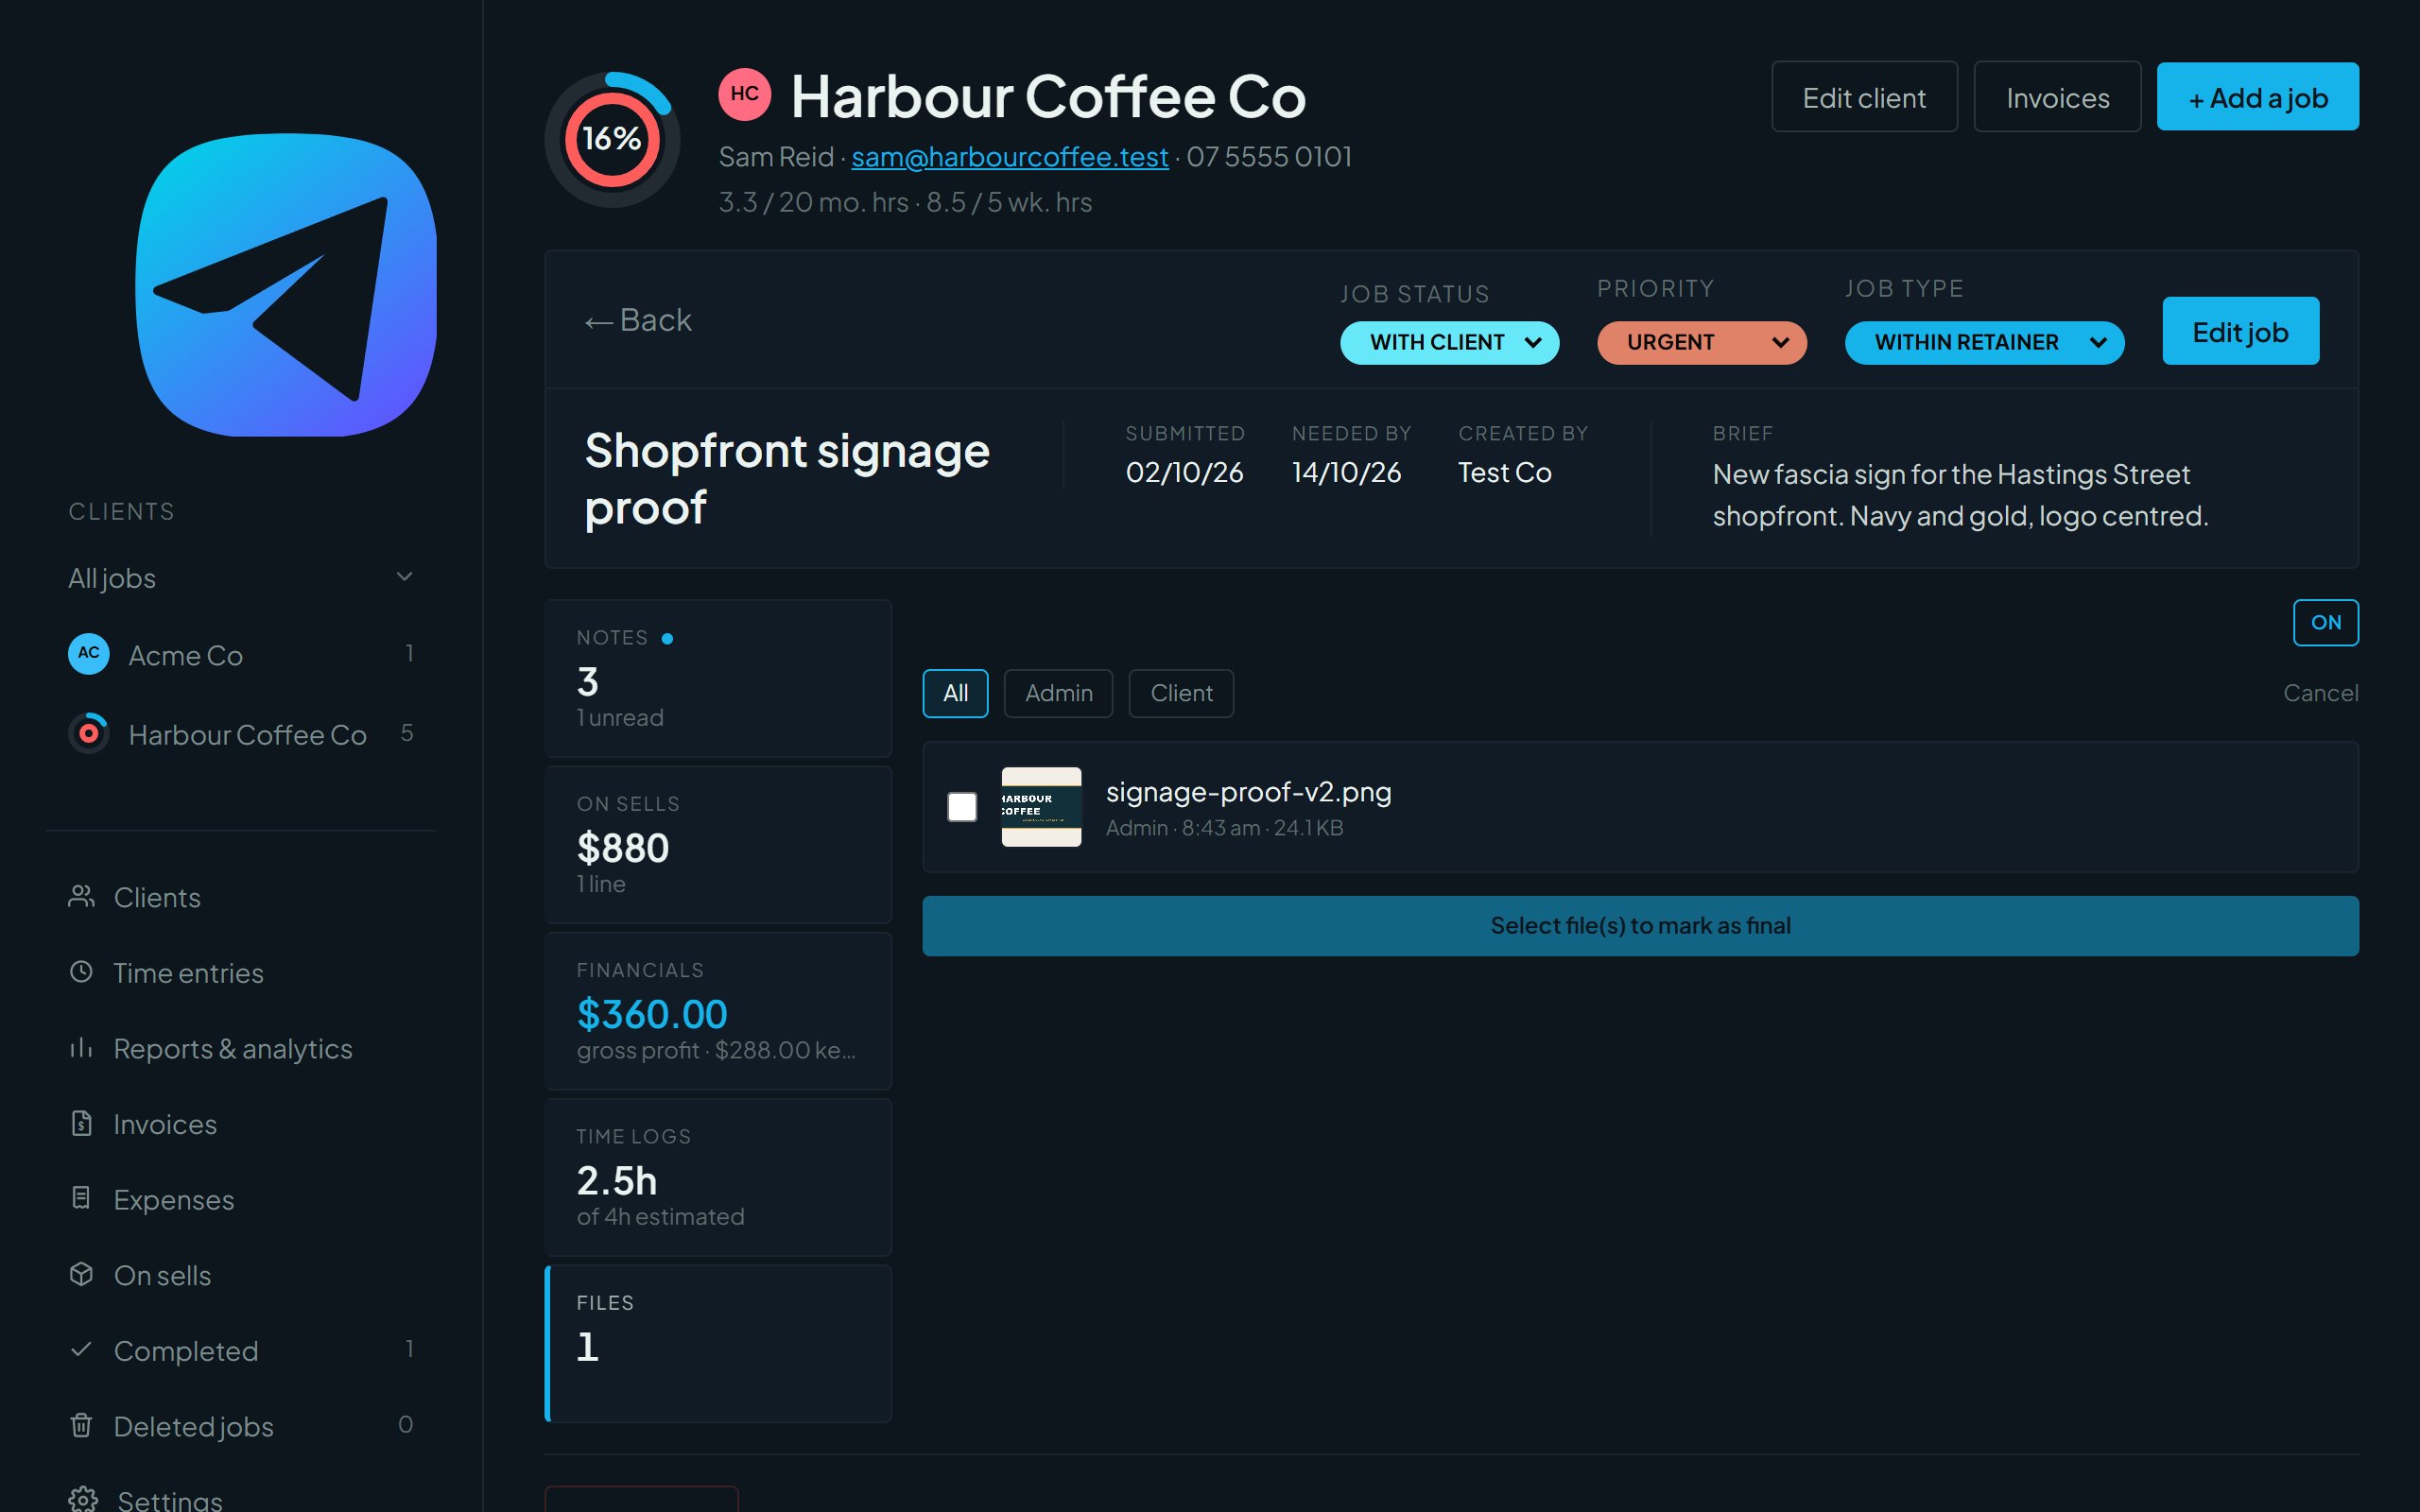
Task: Open Reports & analytics via its bar chart icon
Action: point(81,1048)
